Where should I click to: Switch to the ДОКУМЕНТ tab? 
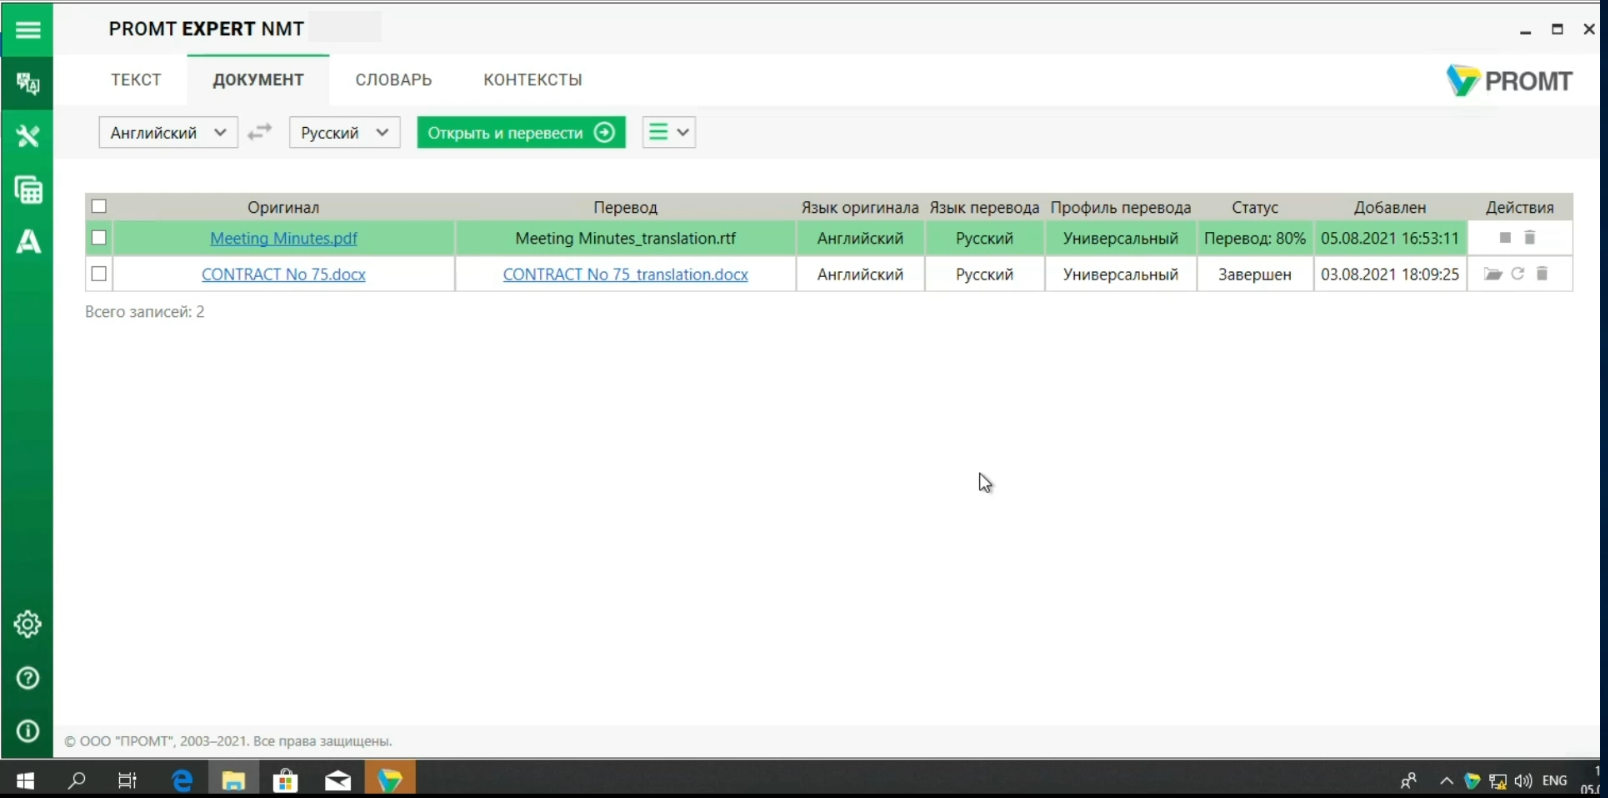pyautogui.click(x=258, y=80)
